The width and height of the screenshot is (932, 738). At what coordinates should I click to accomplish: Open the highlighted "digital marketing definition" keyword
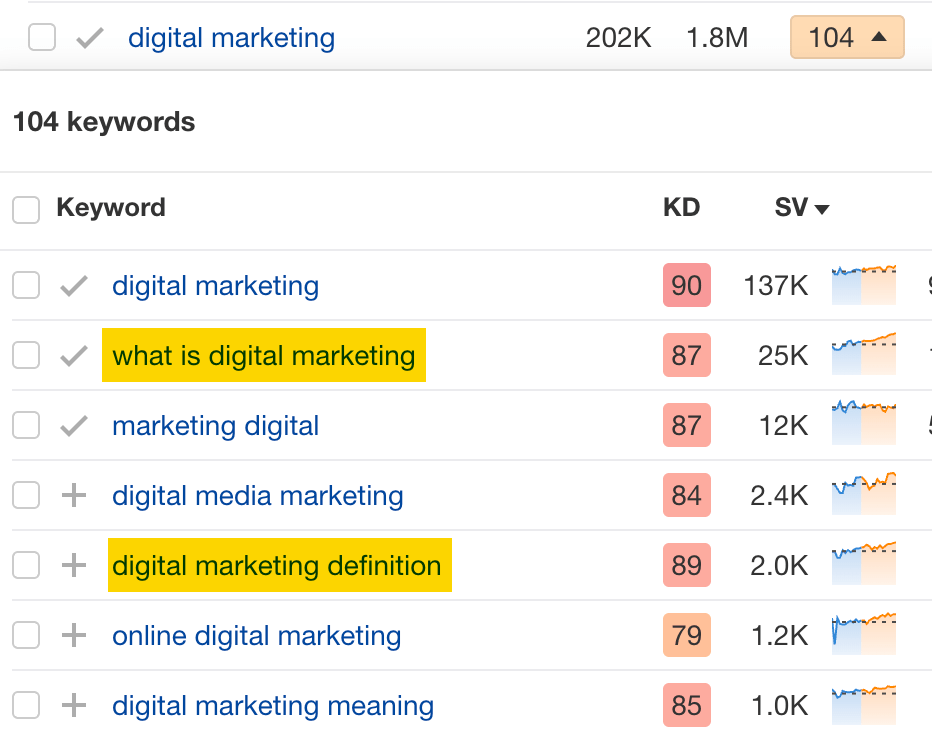tap(279, 565)
